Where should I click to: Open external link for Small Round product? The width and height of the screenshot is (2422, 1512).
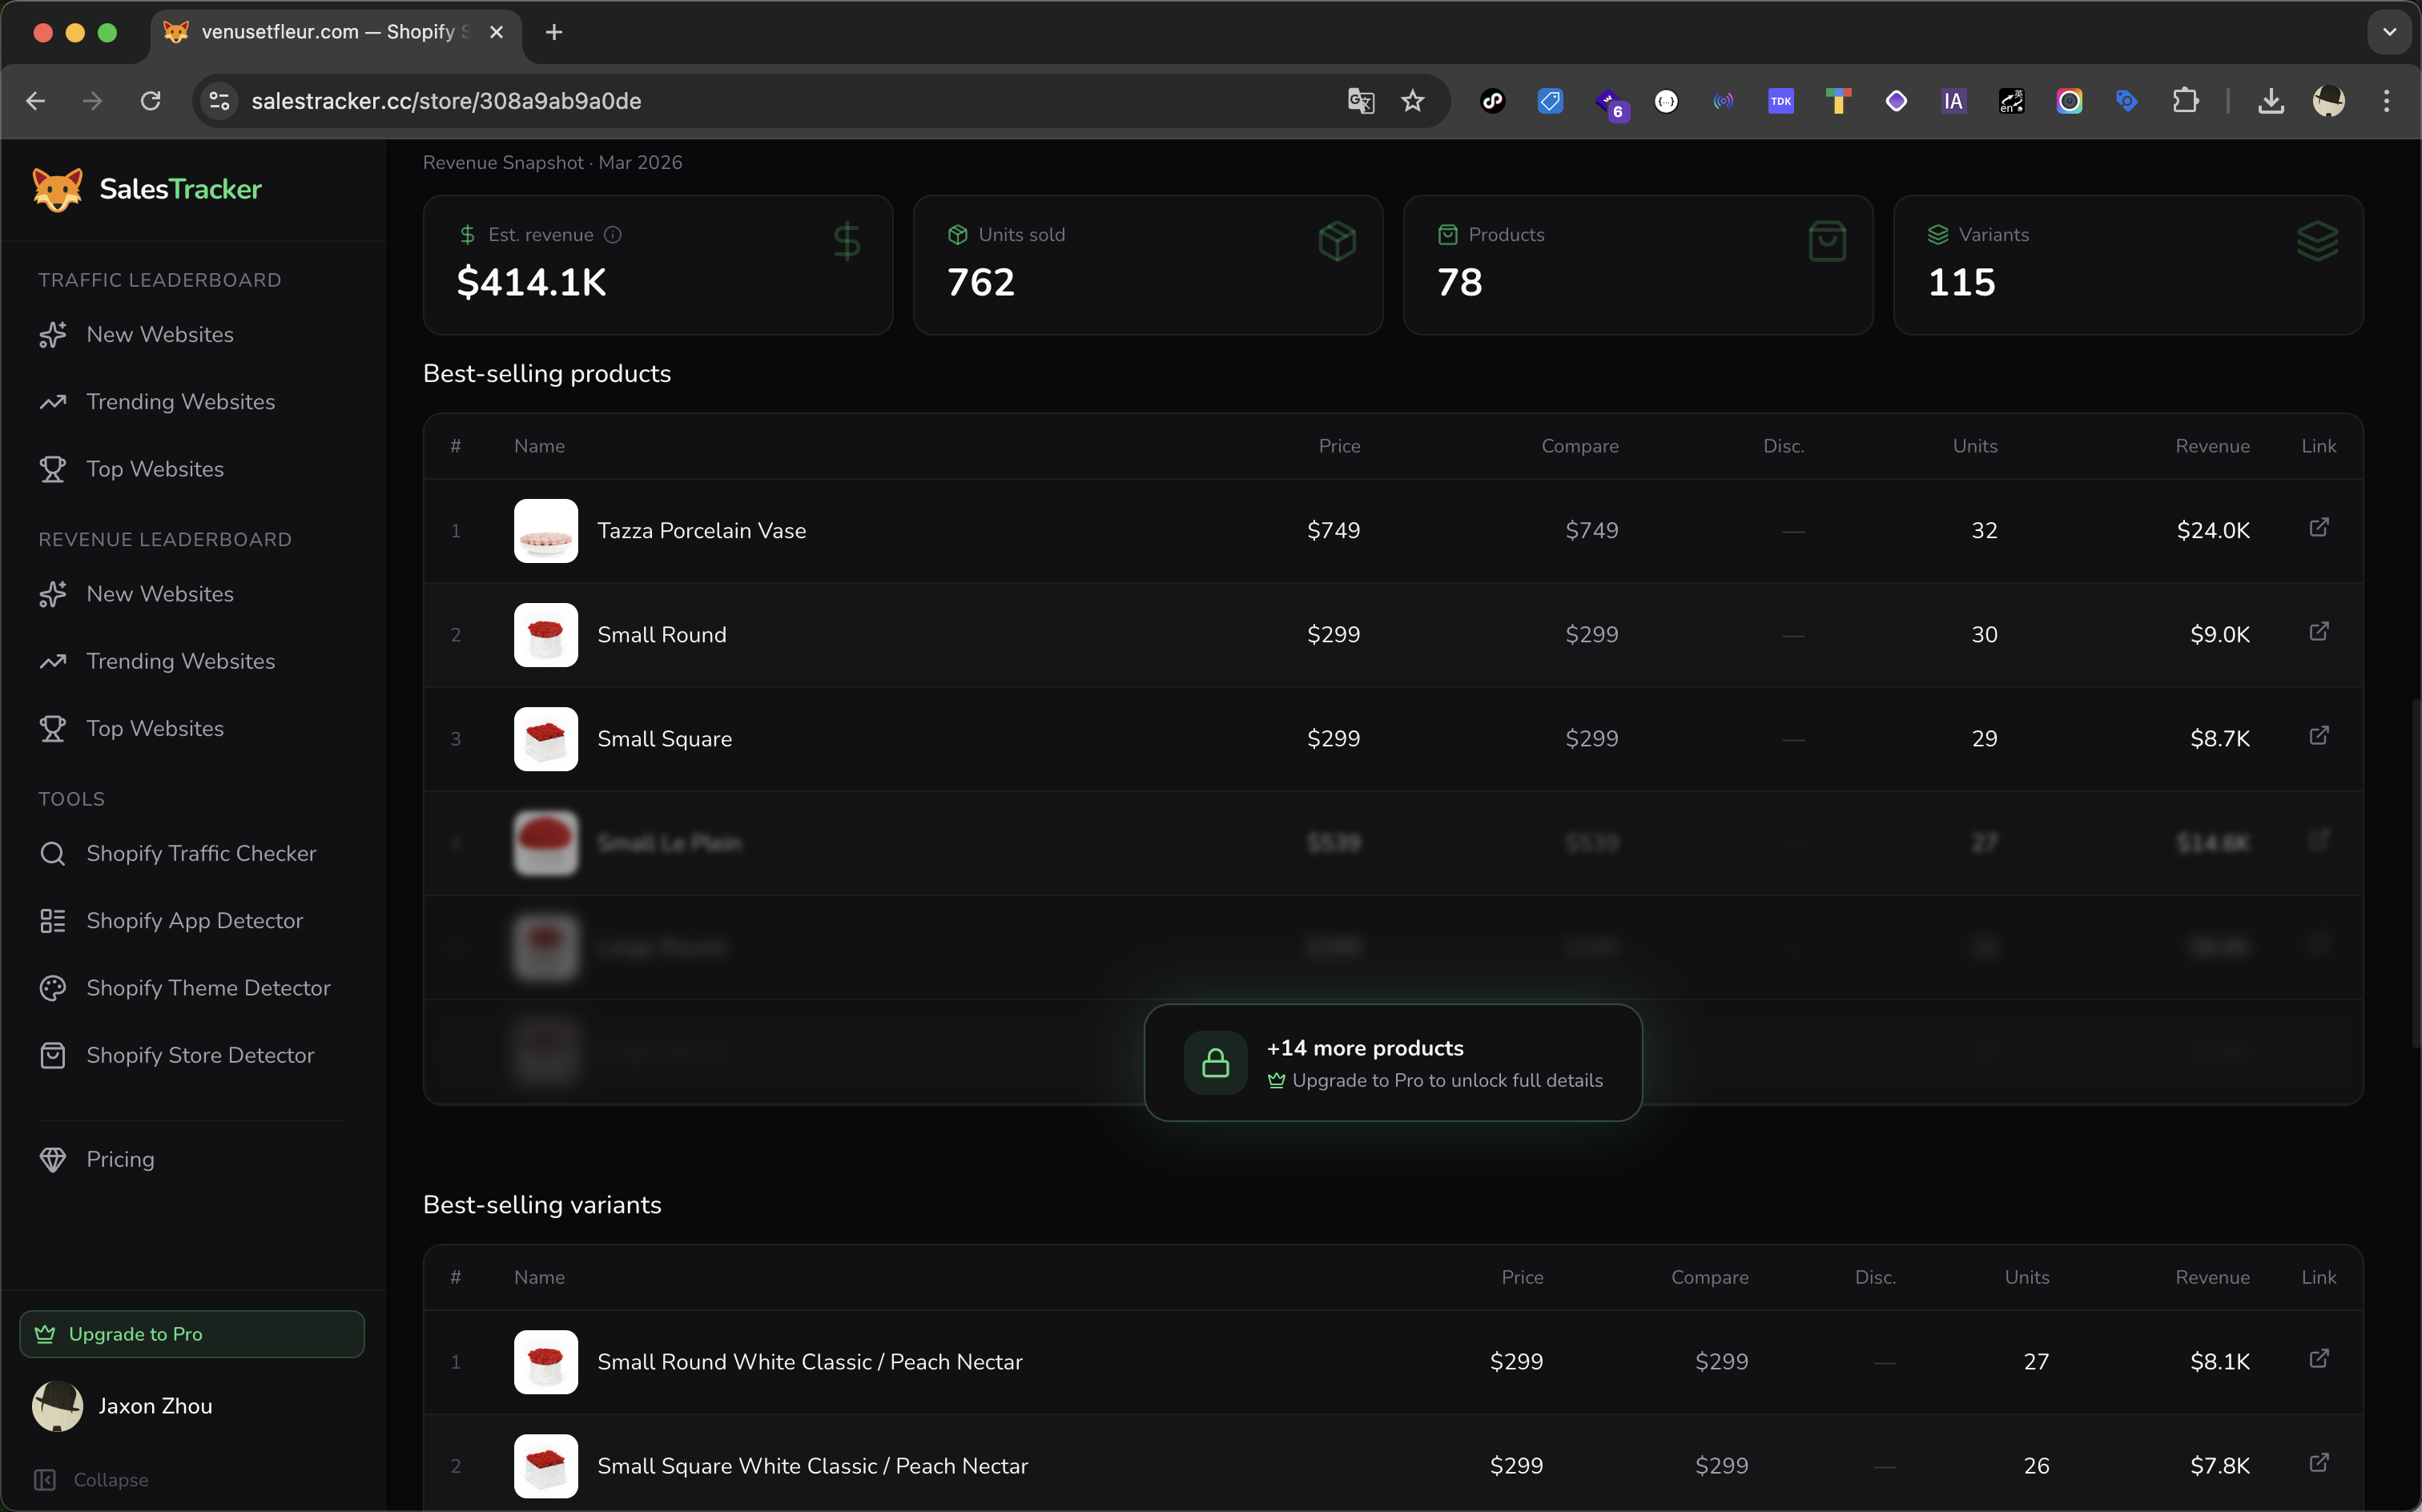[x=2318, y=631]
